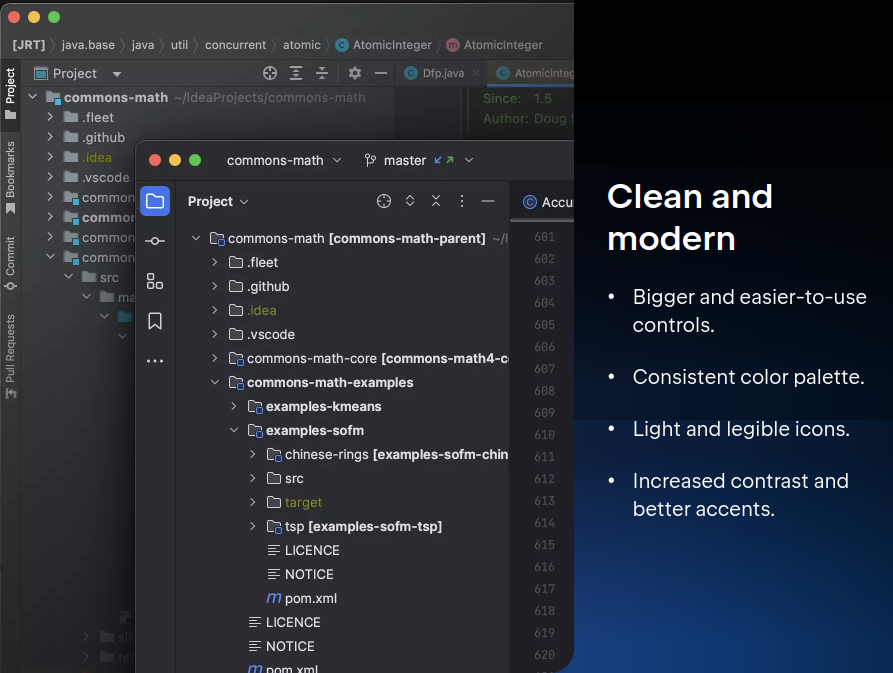Open More Tool Windows via ellipsis icon
The width and height of the screenshot is (893, 673).
tap(155, 360)
